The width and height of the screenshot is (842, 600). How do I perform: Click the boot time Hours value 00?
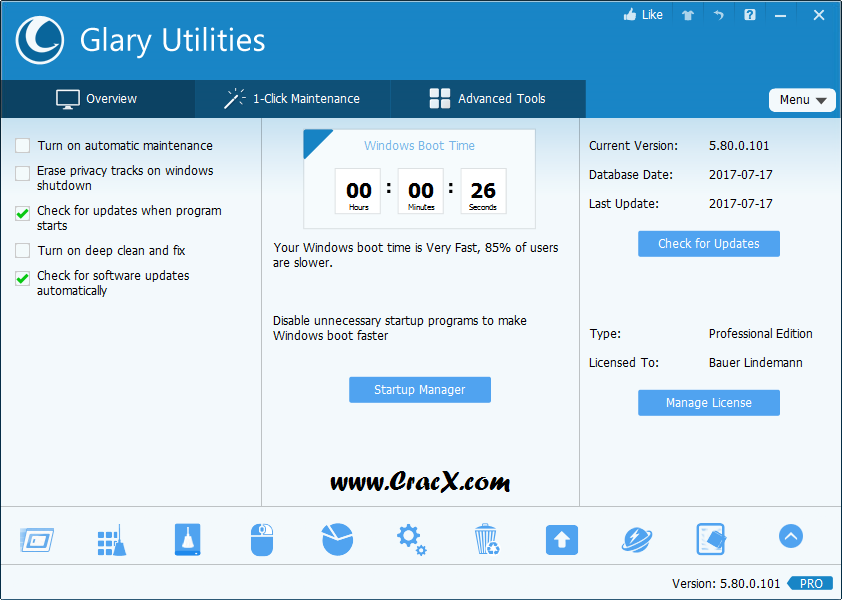(x=358, y=191)
